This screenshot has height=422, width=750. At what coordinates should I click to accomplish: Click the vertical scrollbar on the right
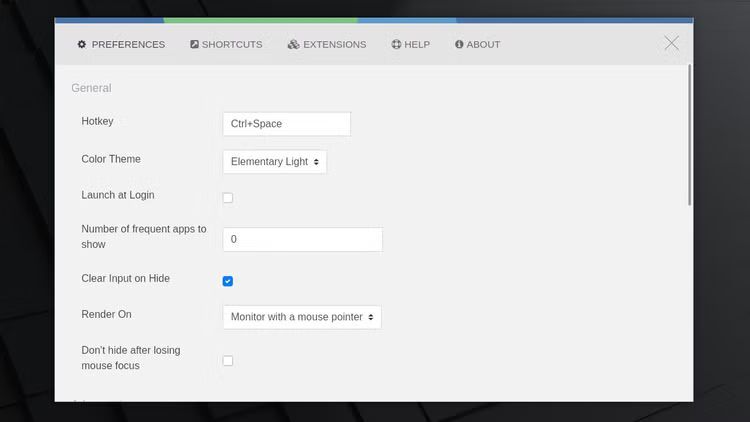[689, 135]
